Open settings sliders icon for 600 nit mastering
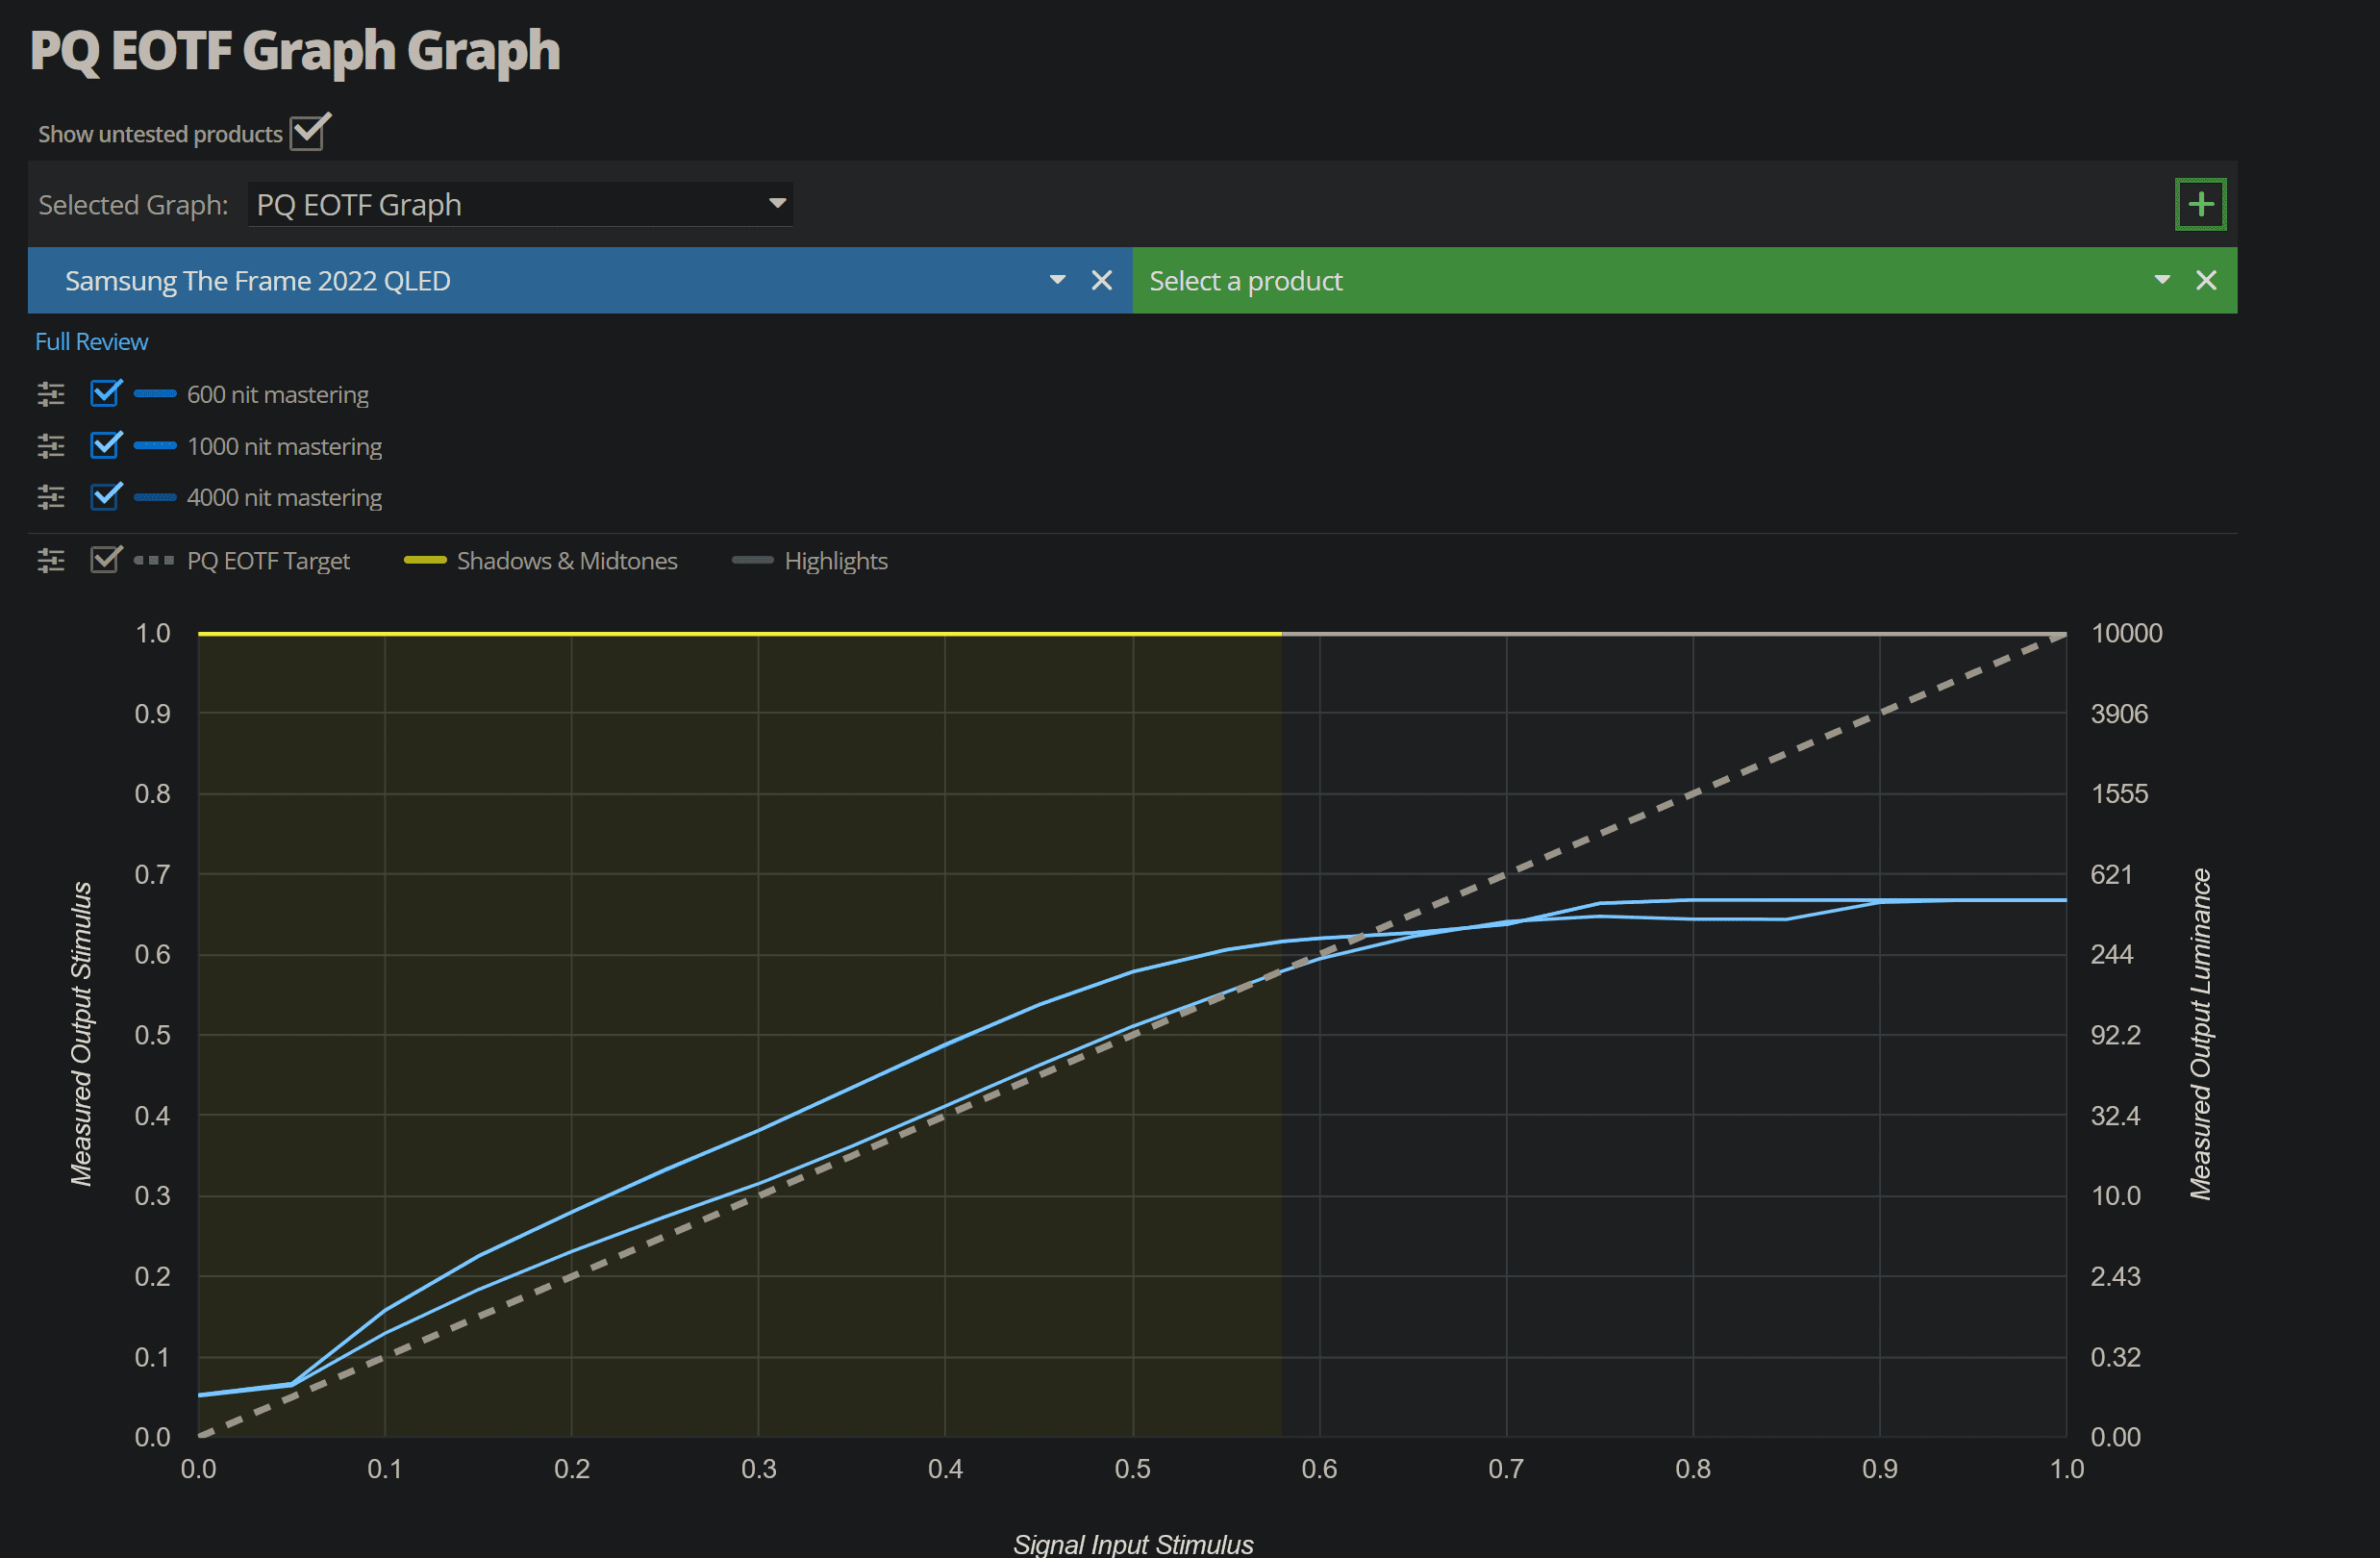 (x=51, y=394)
